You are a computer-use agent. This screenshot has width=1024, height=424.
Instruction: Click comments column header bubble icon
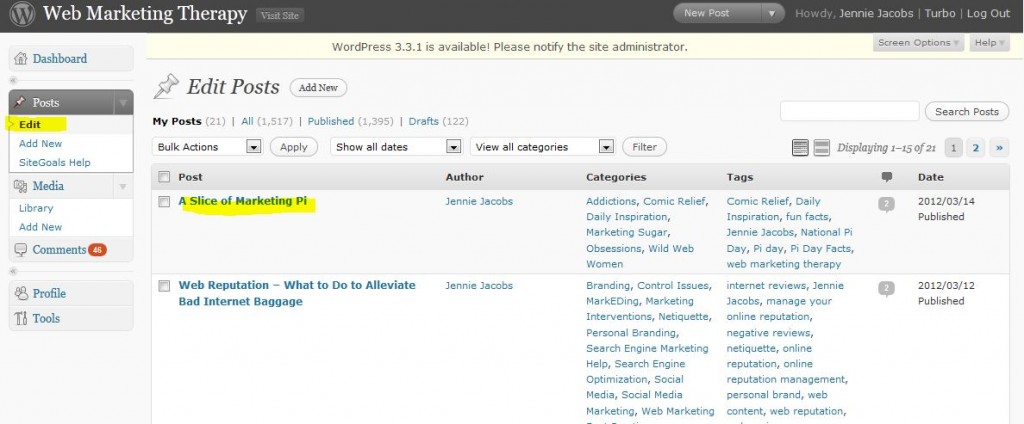click(886, 177)
